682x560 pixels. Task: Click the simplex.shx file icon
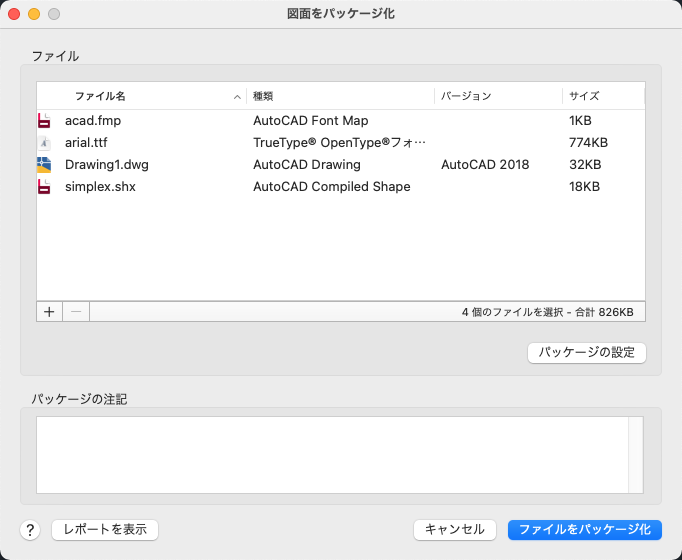click(44, 187)
